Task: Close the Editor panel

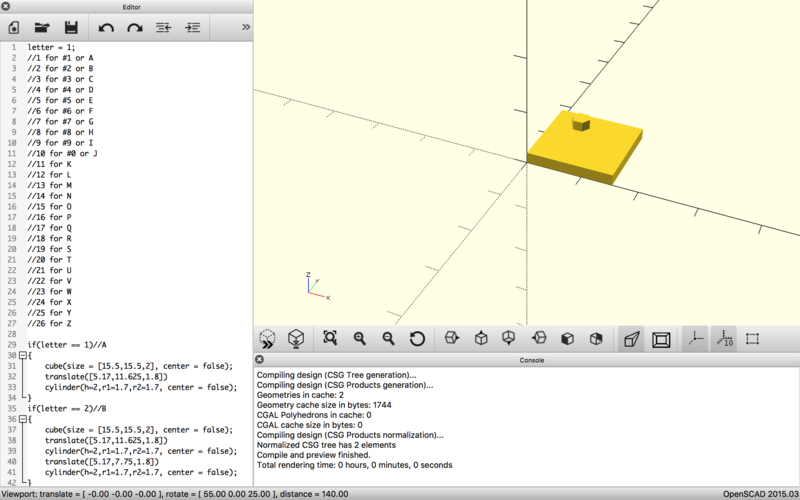Action: coord(6,7)
